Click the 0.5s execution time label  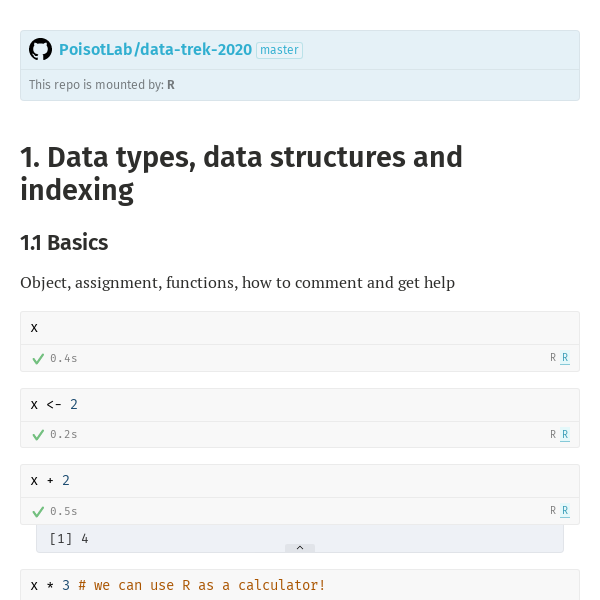[64, 511]
